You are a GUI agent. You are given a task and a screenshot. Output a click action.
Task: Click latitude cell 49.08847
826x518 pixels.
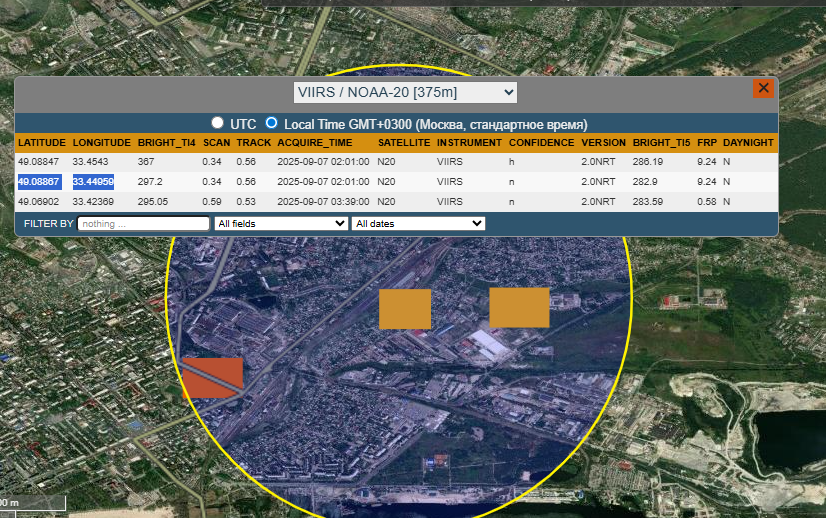[x=38, y=162]
